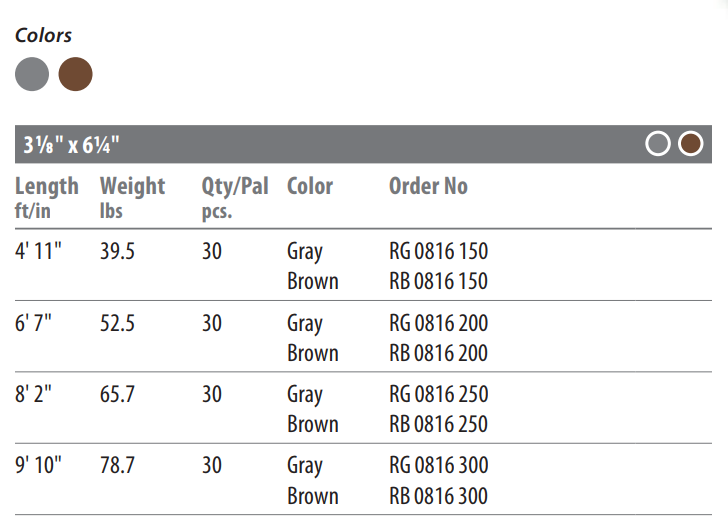
Task: Click the gray circle icon in the header bar
Action: click(x=658, y=143)
